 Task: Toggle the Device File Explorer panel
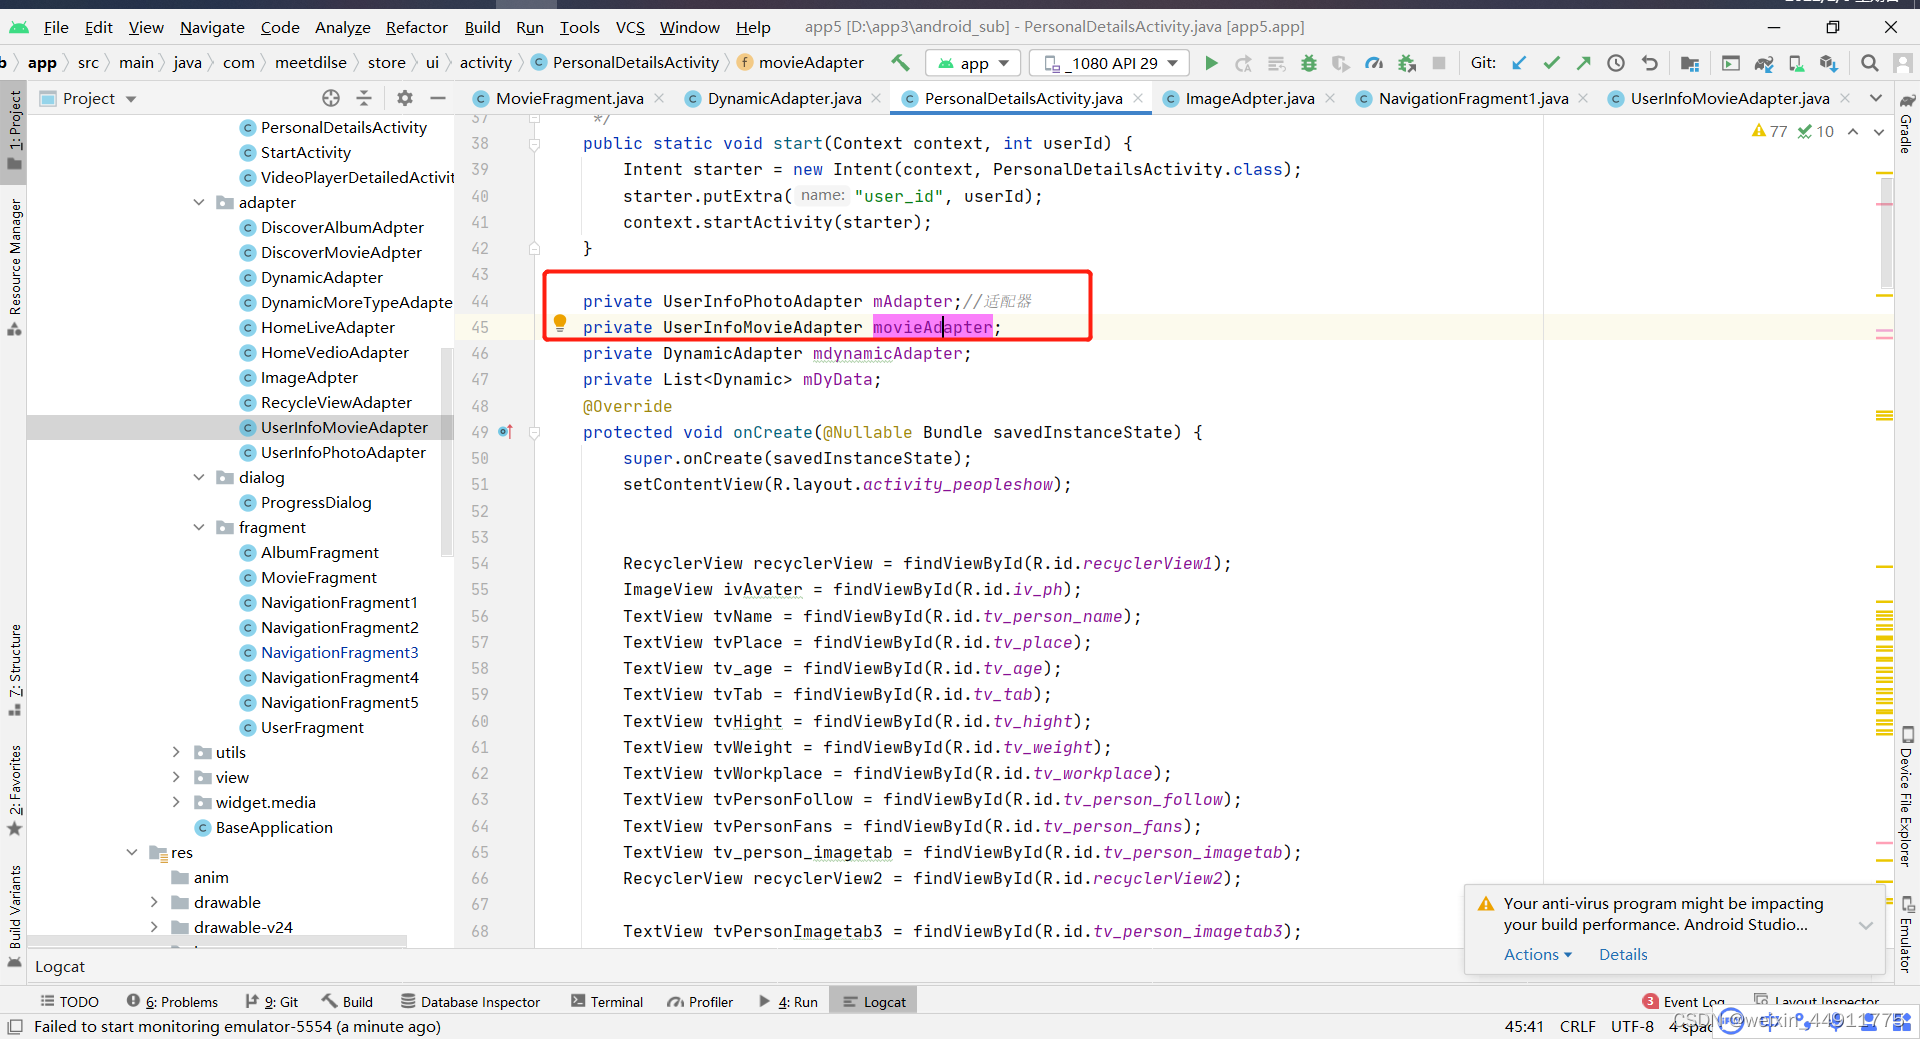(x=1906, y=797)
